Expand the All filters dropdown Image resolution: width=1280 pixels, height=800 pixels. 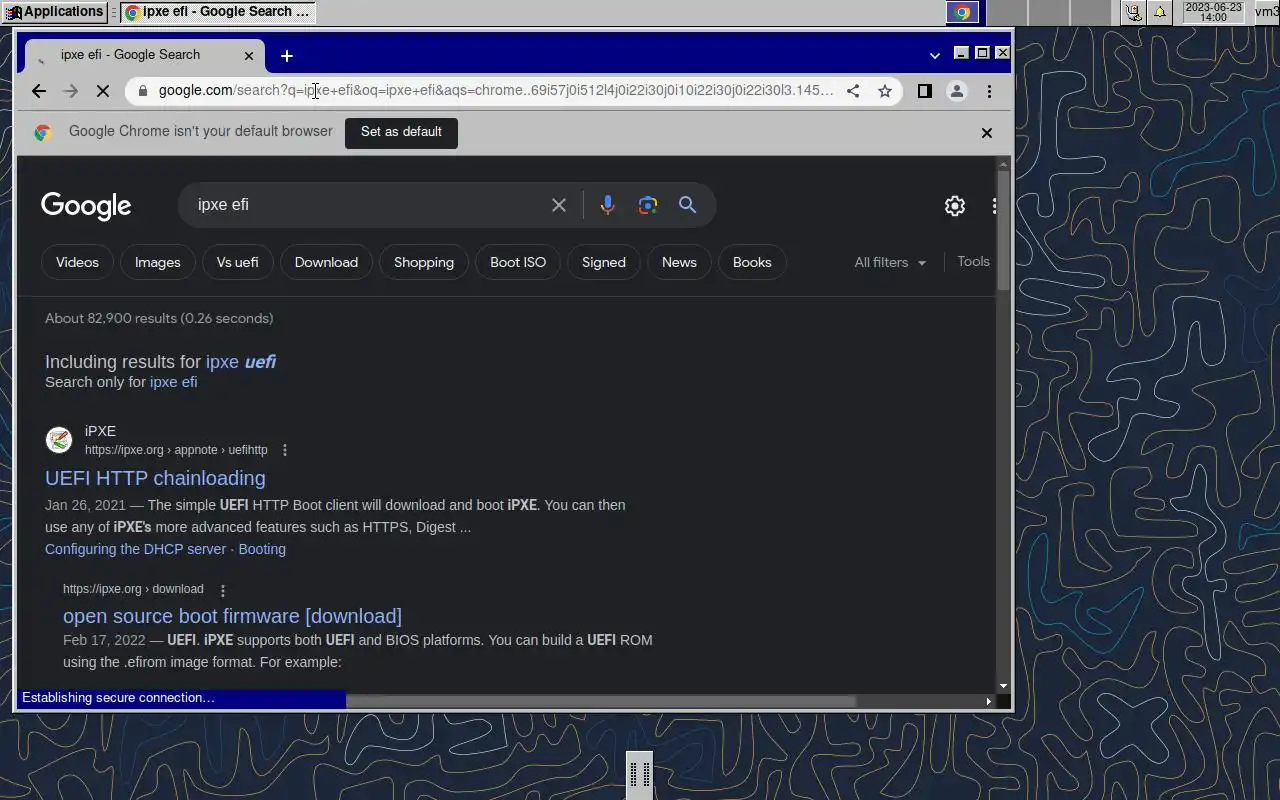tap(890, 262)
